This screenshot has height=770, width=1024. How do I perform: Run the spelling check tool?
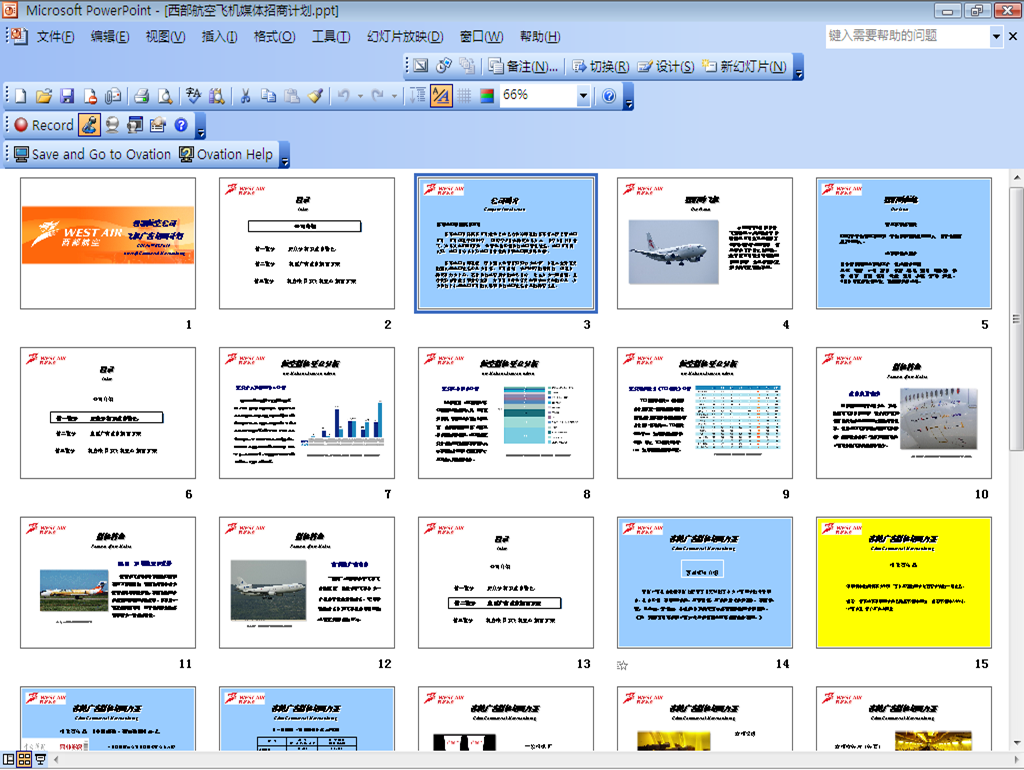pos(193,96)
